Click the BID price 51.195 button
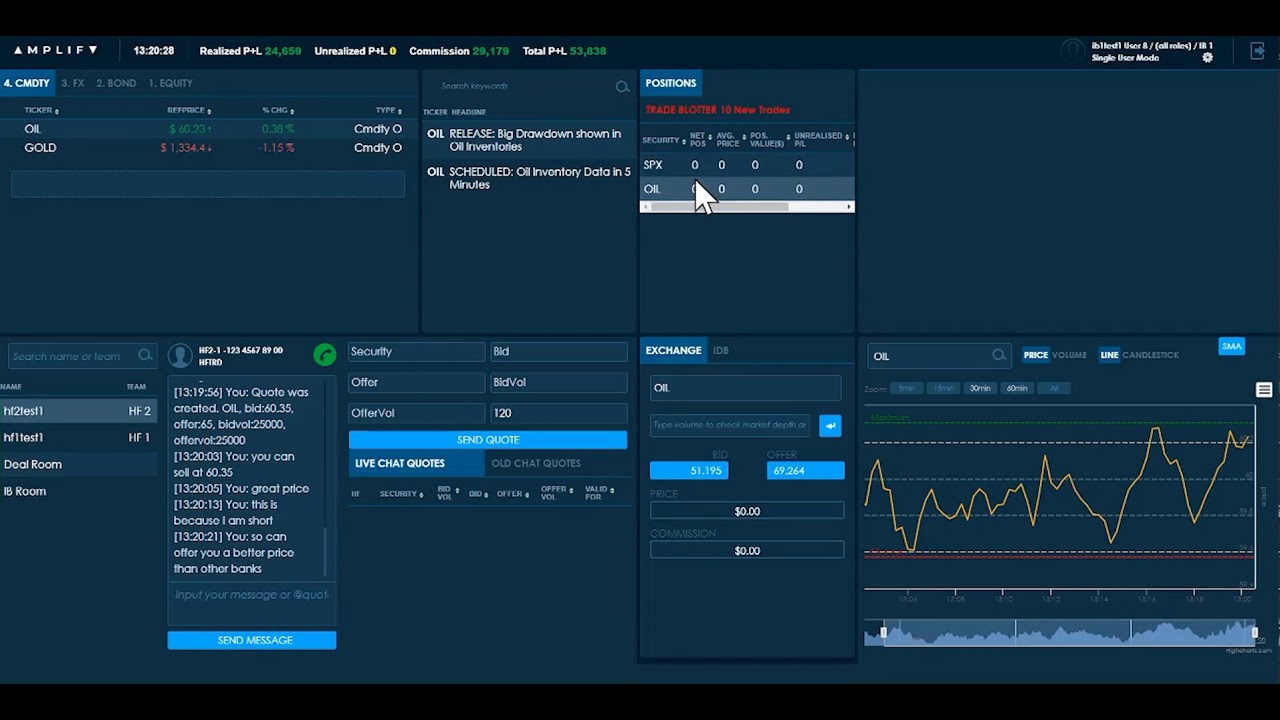The width and height of the screenshot is (1280, 720). 689,470
